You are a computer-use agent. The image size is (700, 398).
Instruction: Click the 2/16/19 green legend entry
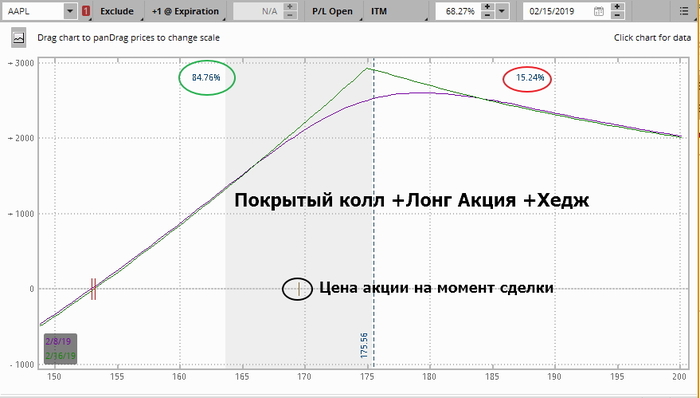pyautogui.click(x=60, y=356)
